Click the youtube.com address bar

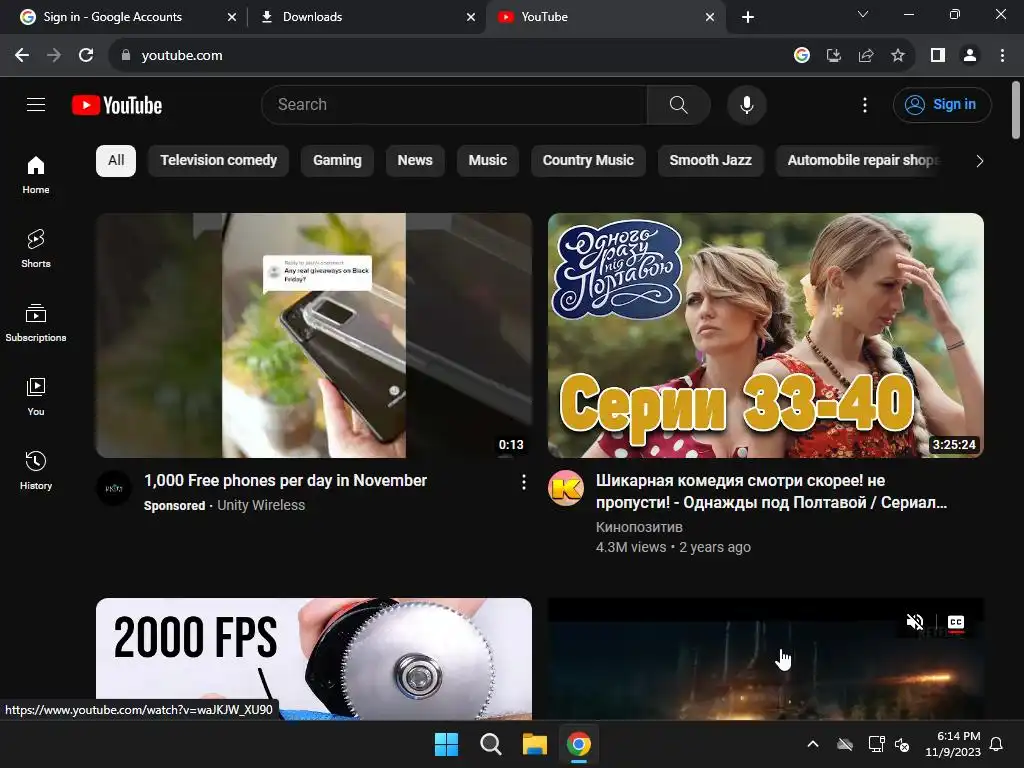coord(451,56)
